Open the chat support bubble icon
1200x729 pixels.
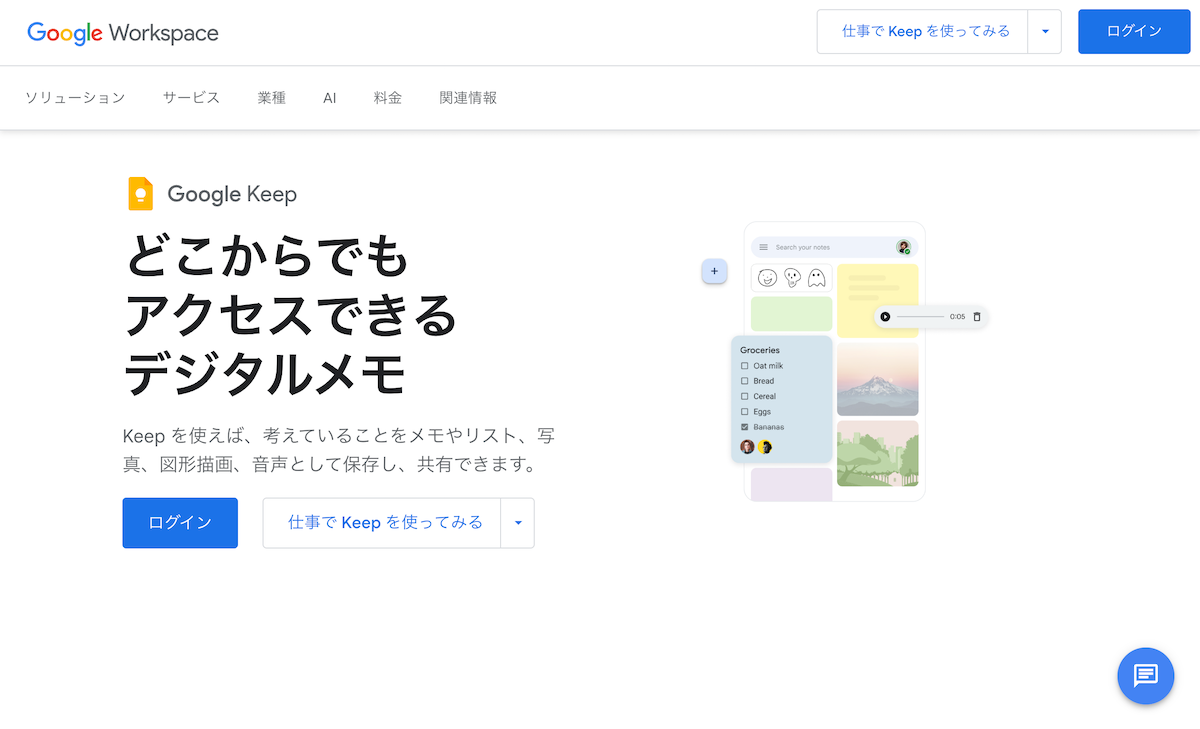click(x=1145, y=676)
